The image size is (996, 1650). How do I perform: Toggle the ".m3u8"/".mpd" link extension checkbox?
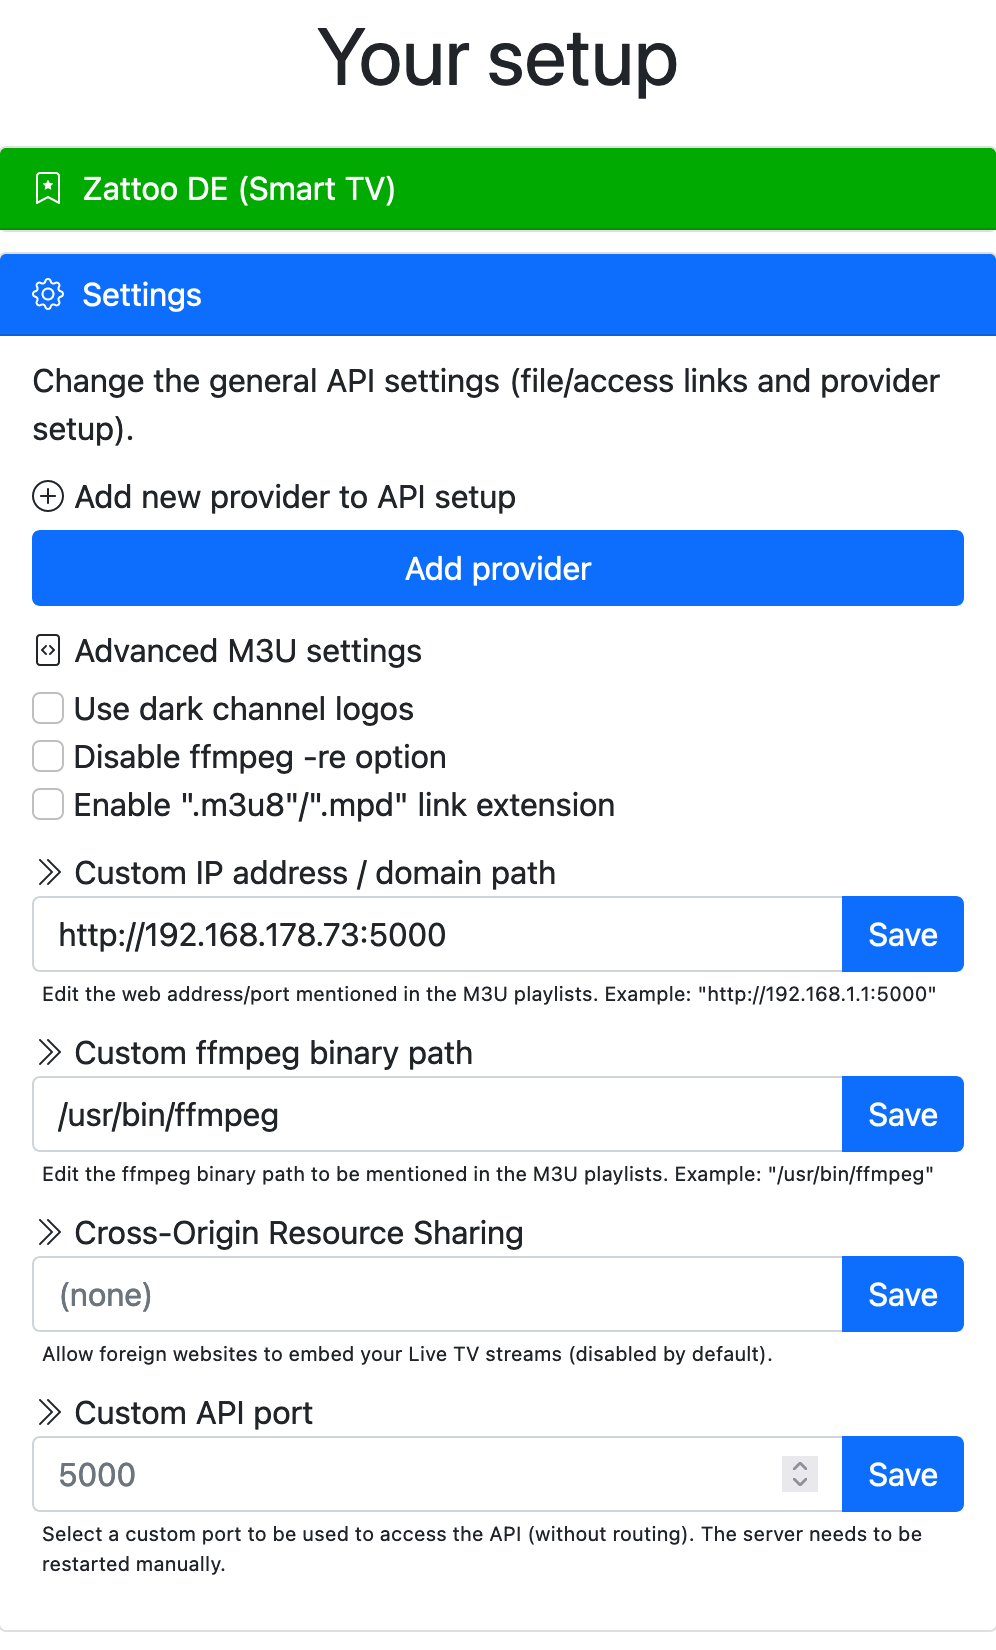tap(48, 804)
